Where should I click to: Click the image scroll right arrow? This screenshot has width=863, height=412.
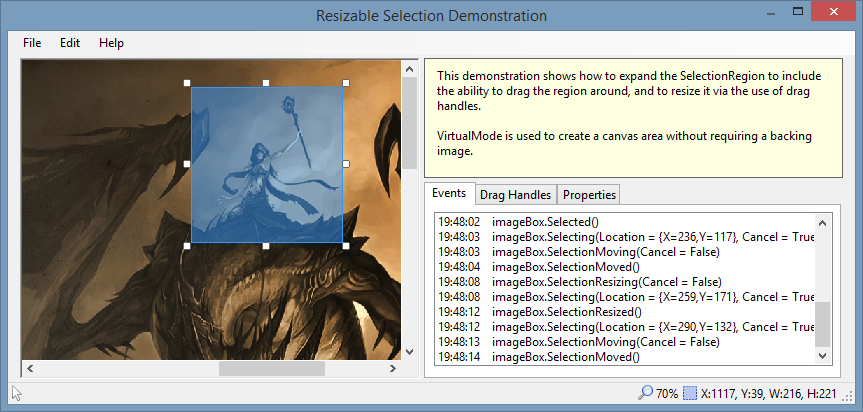point(393,368)
